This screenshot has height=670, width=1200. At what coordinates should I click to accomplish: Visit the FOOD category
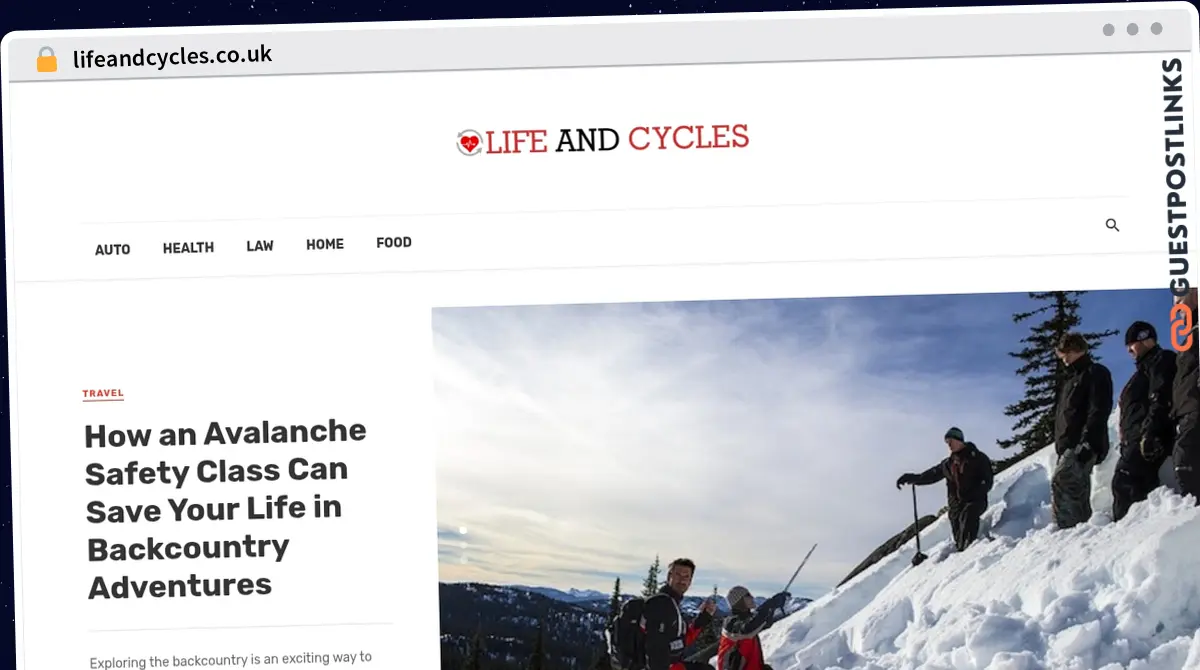(394, 242)
